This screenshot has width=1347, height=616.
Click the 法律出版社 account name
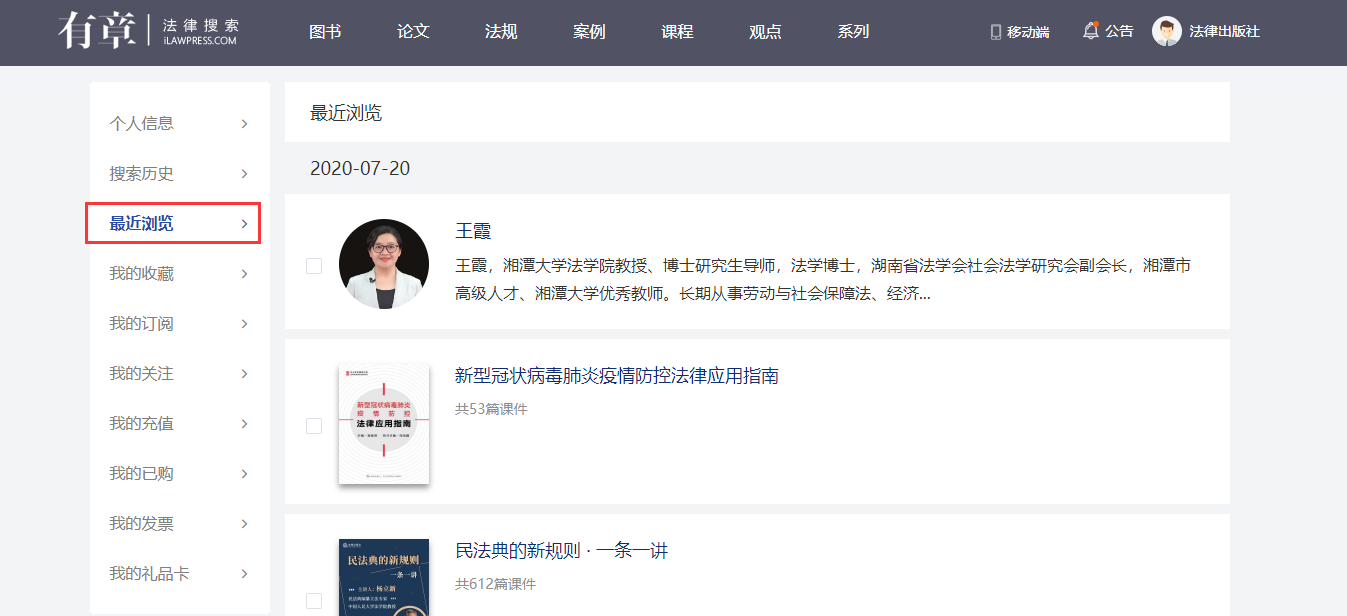pos(1224,32)
